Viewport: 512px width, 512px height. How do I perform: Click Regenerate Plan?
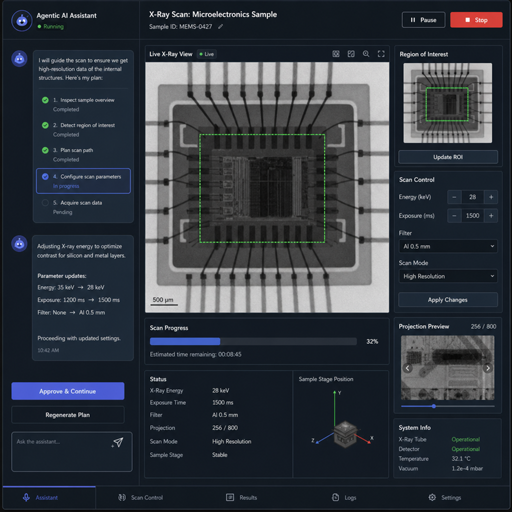(68, 415)
